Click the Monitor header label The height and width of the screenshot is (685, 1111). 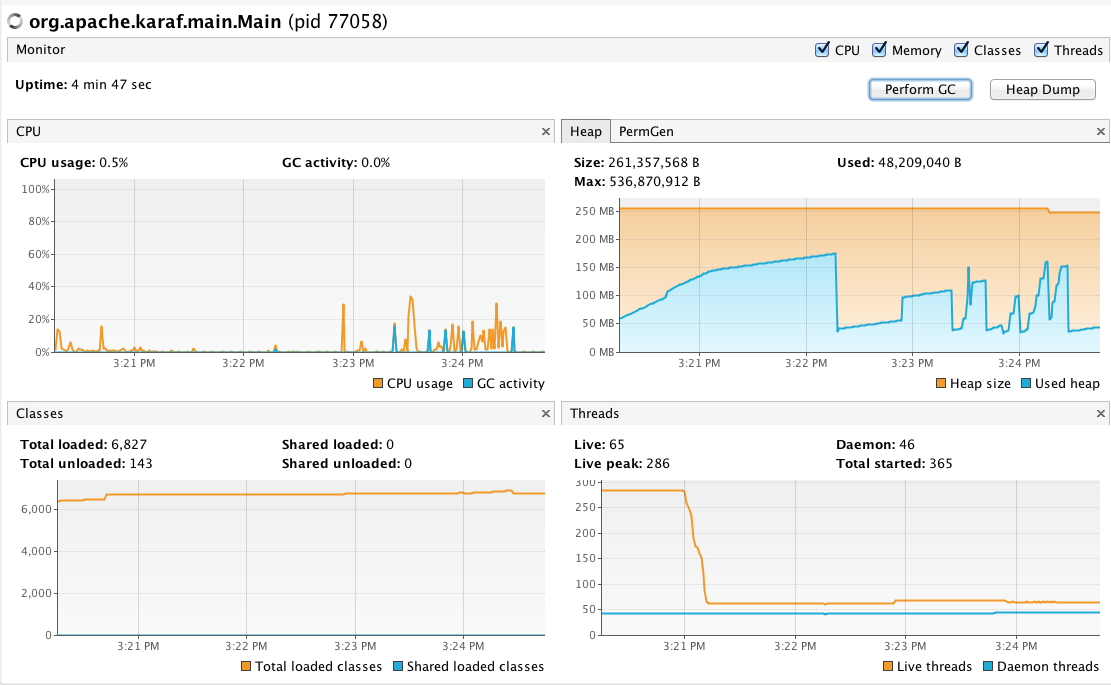pyautogui.click(x=40, y=50)
